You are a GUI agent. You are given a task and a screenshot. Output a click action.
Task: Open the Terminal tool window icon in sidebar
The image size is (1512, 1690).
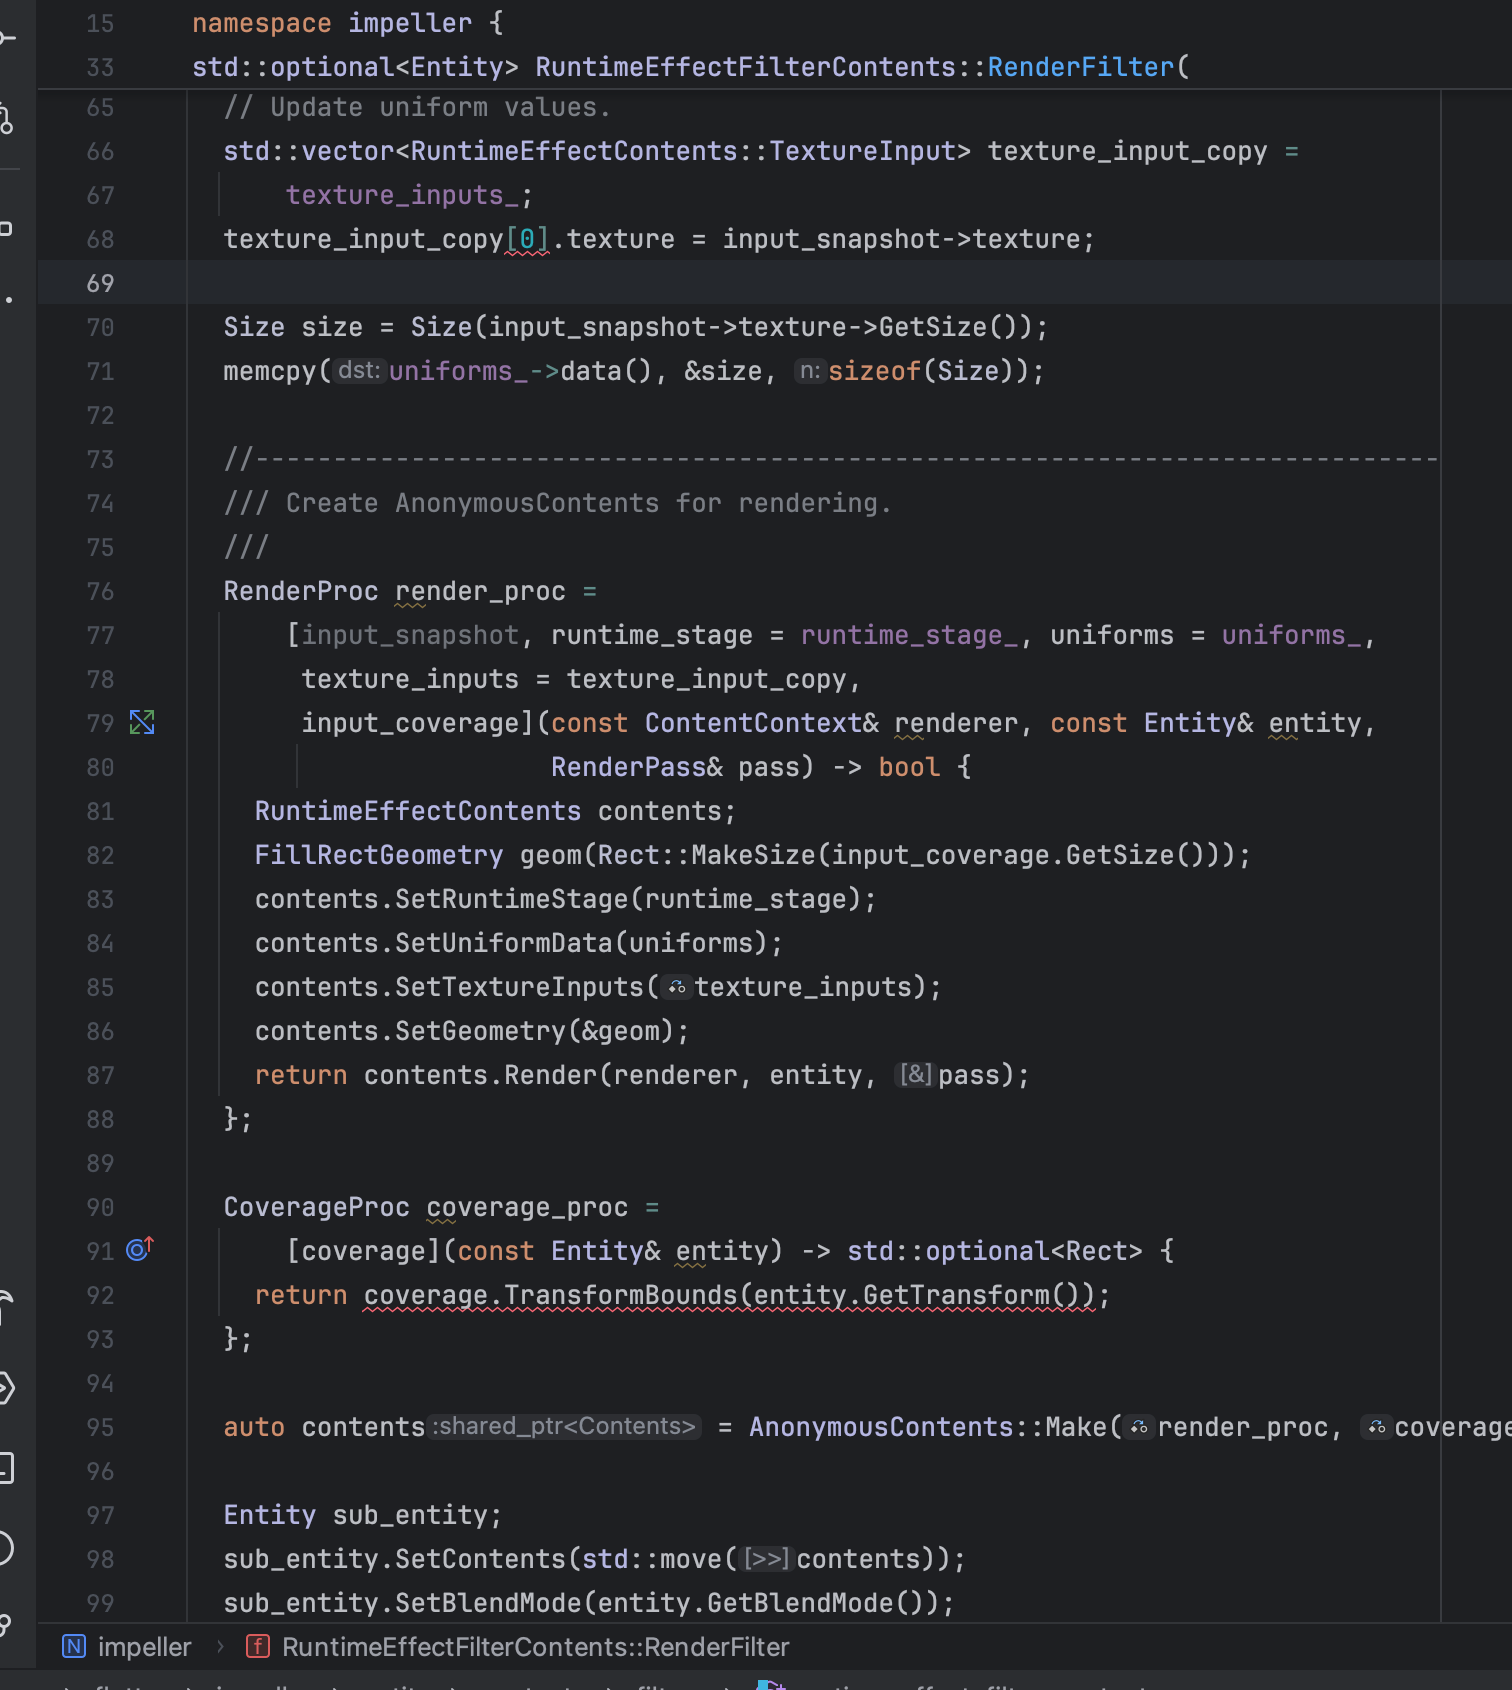pos(5,1468)
